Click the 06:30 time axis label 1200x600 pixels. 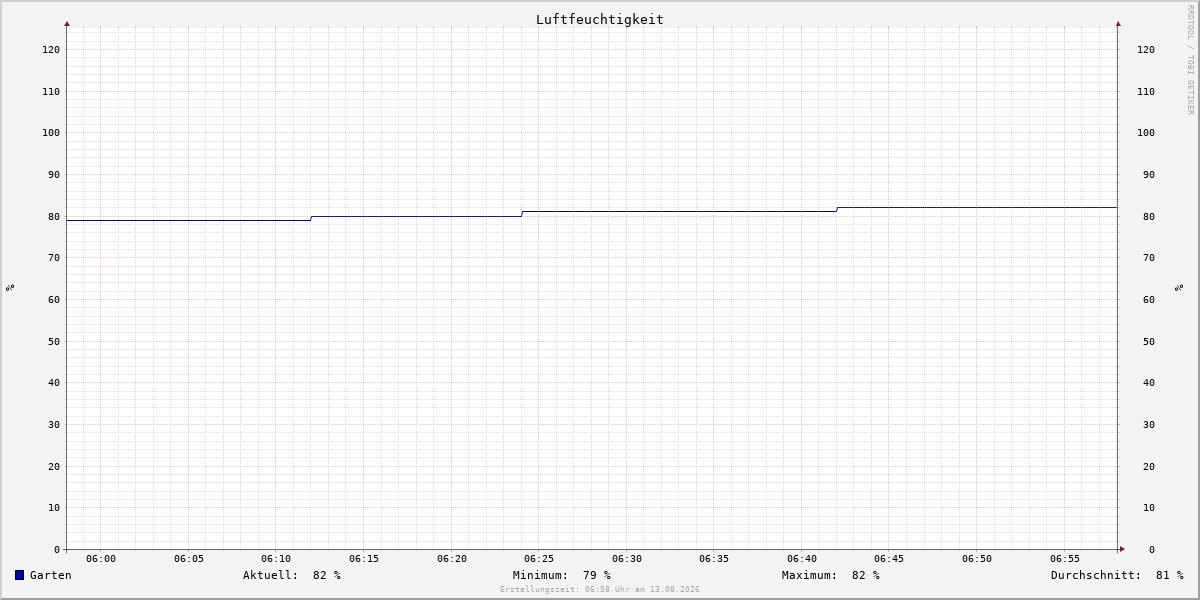tap(627, 559)
